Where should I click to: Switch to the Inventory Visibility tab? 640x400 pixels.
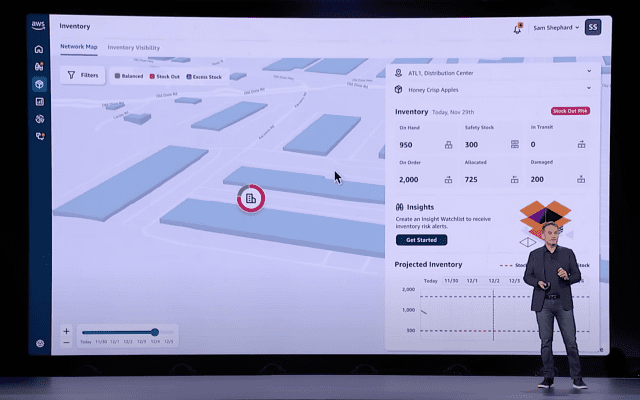133,47
